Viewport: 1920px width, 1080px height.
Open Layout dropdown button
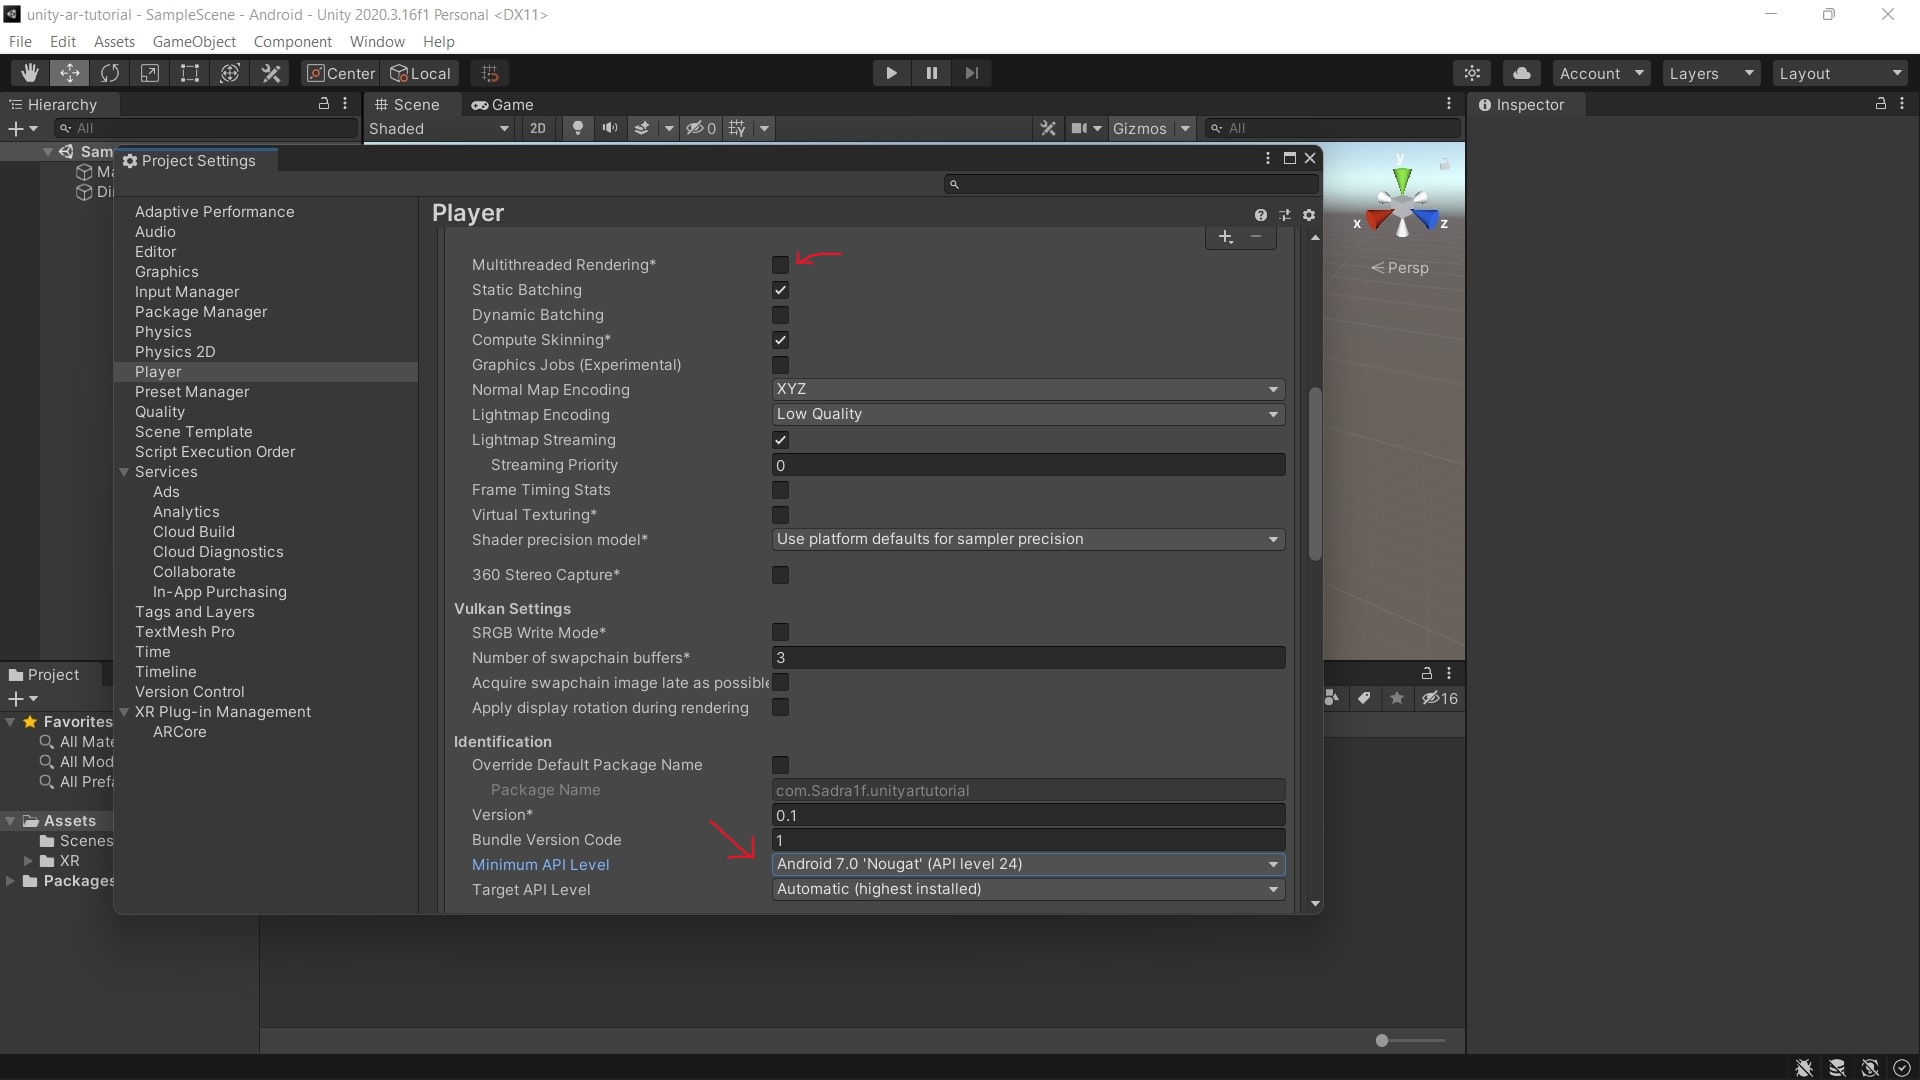pyautogui.click(x=1840, y=73)
